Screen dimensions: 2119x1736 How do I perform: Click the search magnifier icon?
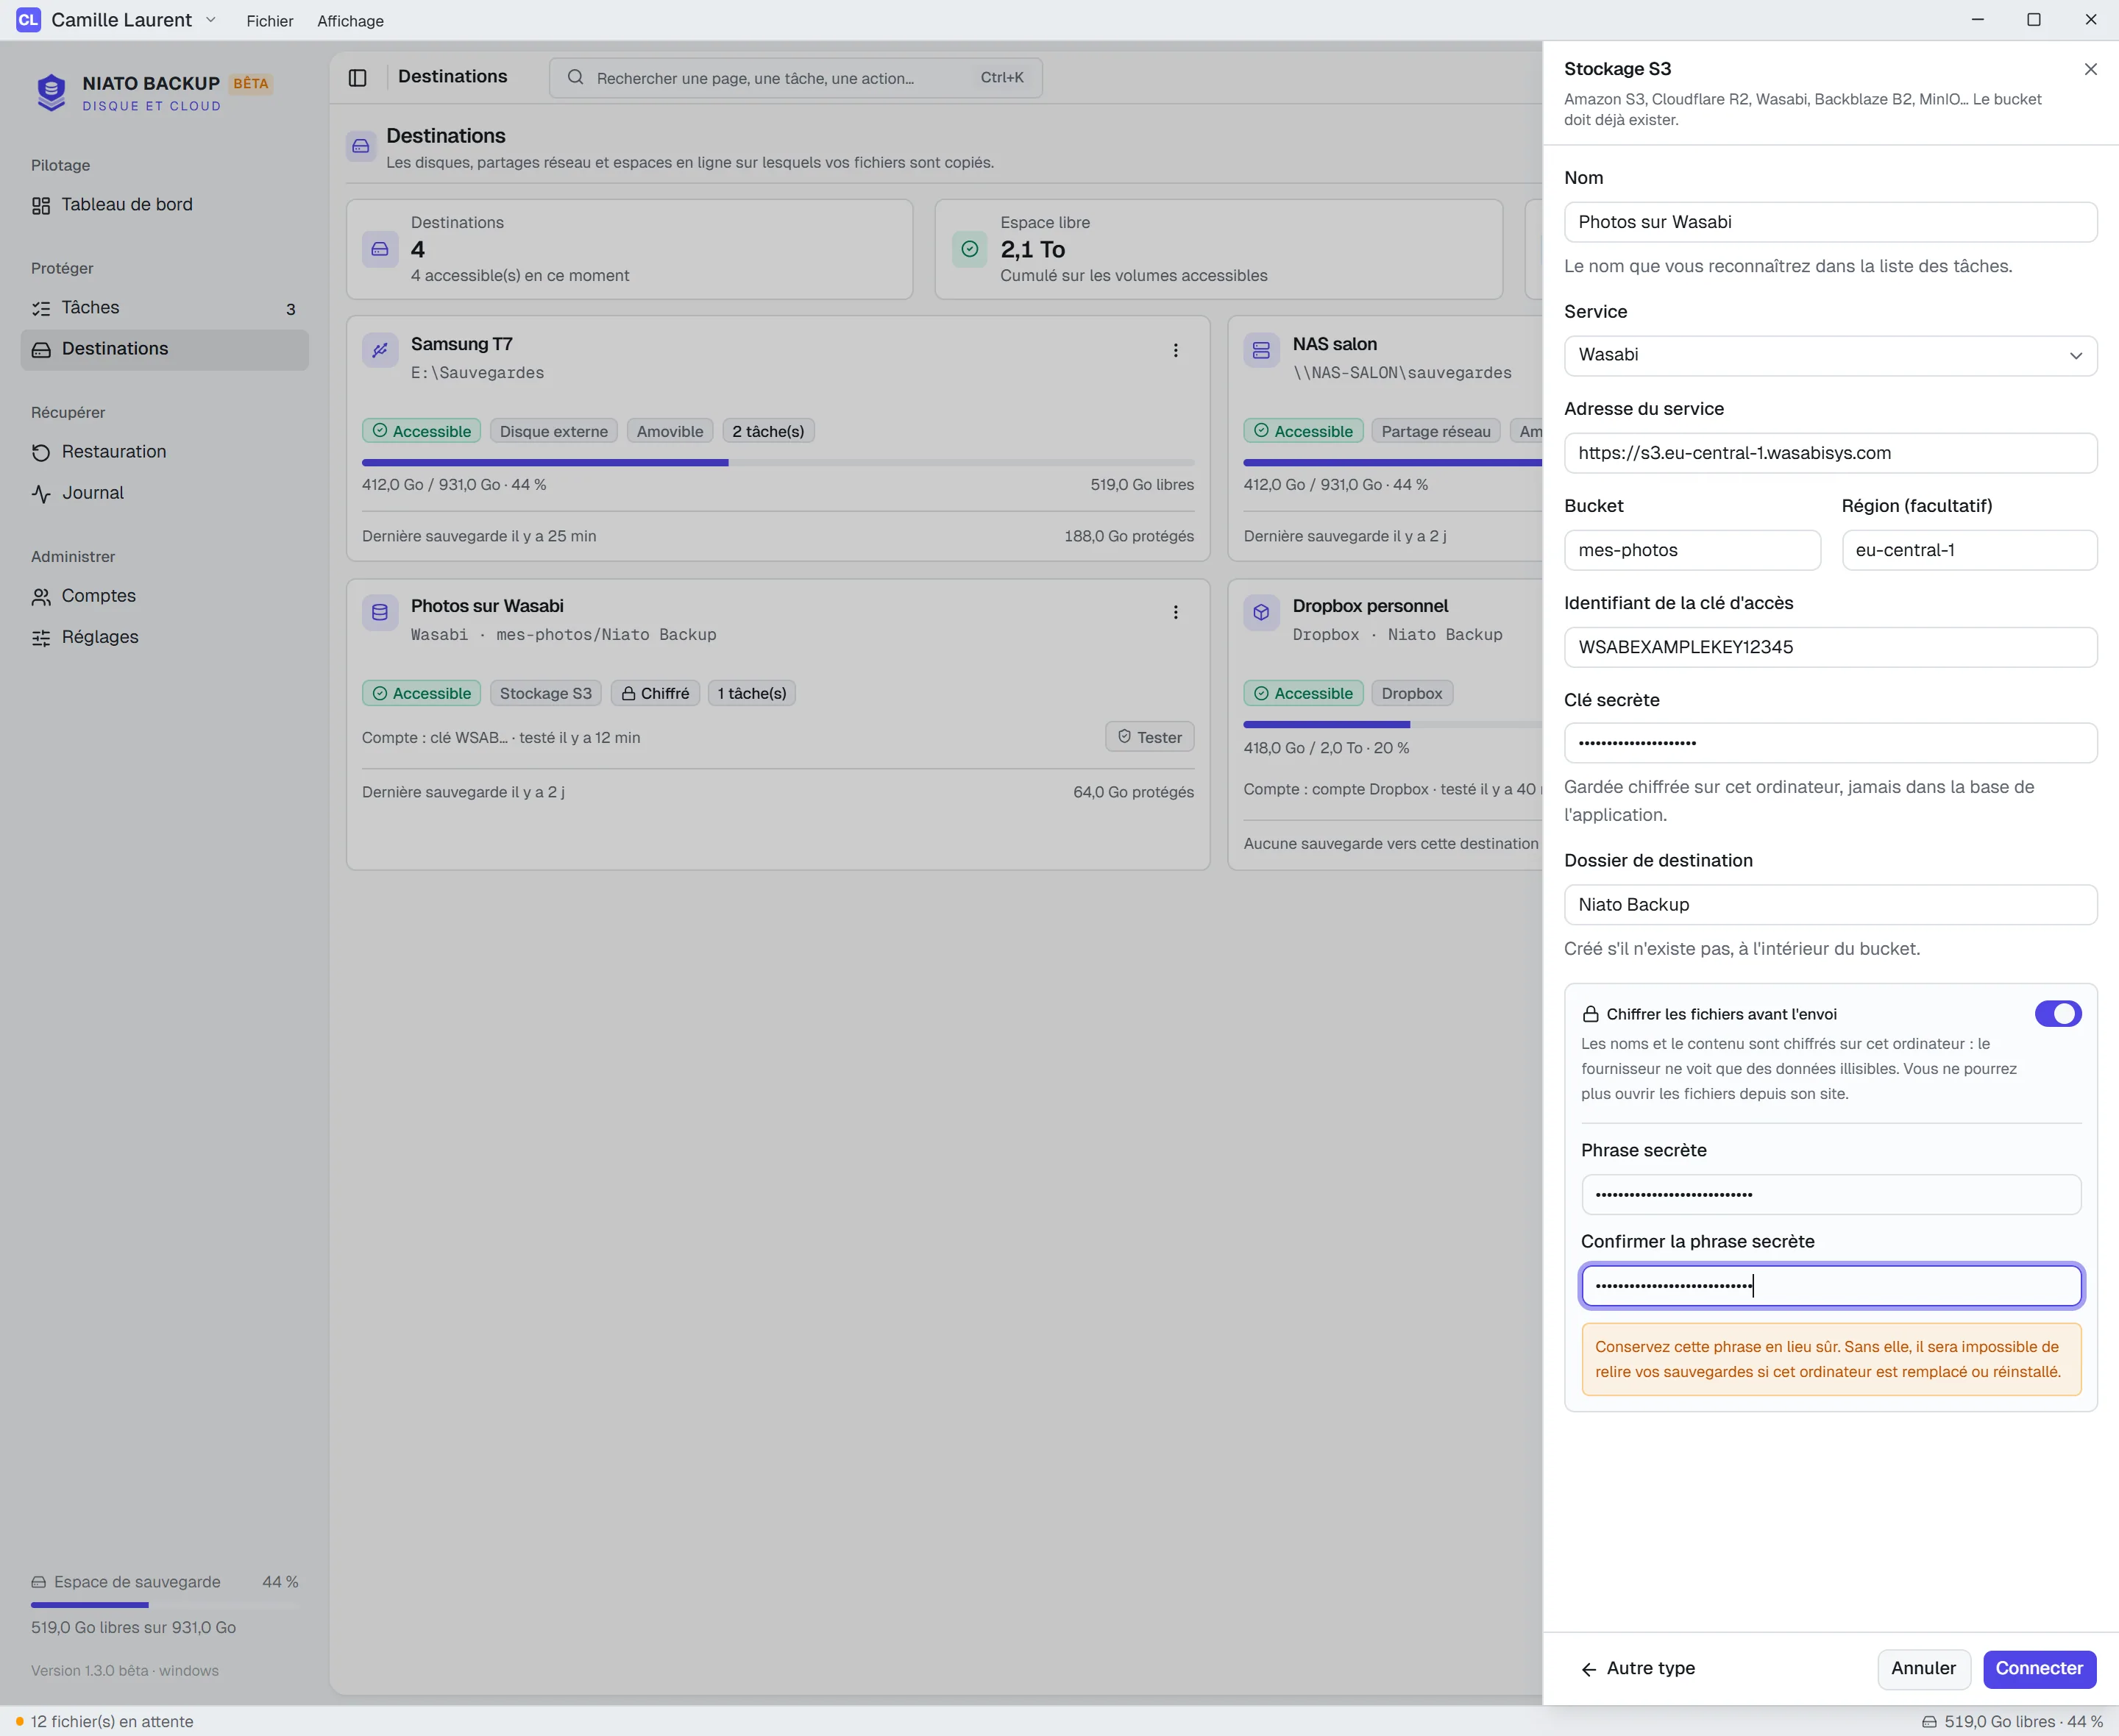coord(575,77)
